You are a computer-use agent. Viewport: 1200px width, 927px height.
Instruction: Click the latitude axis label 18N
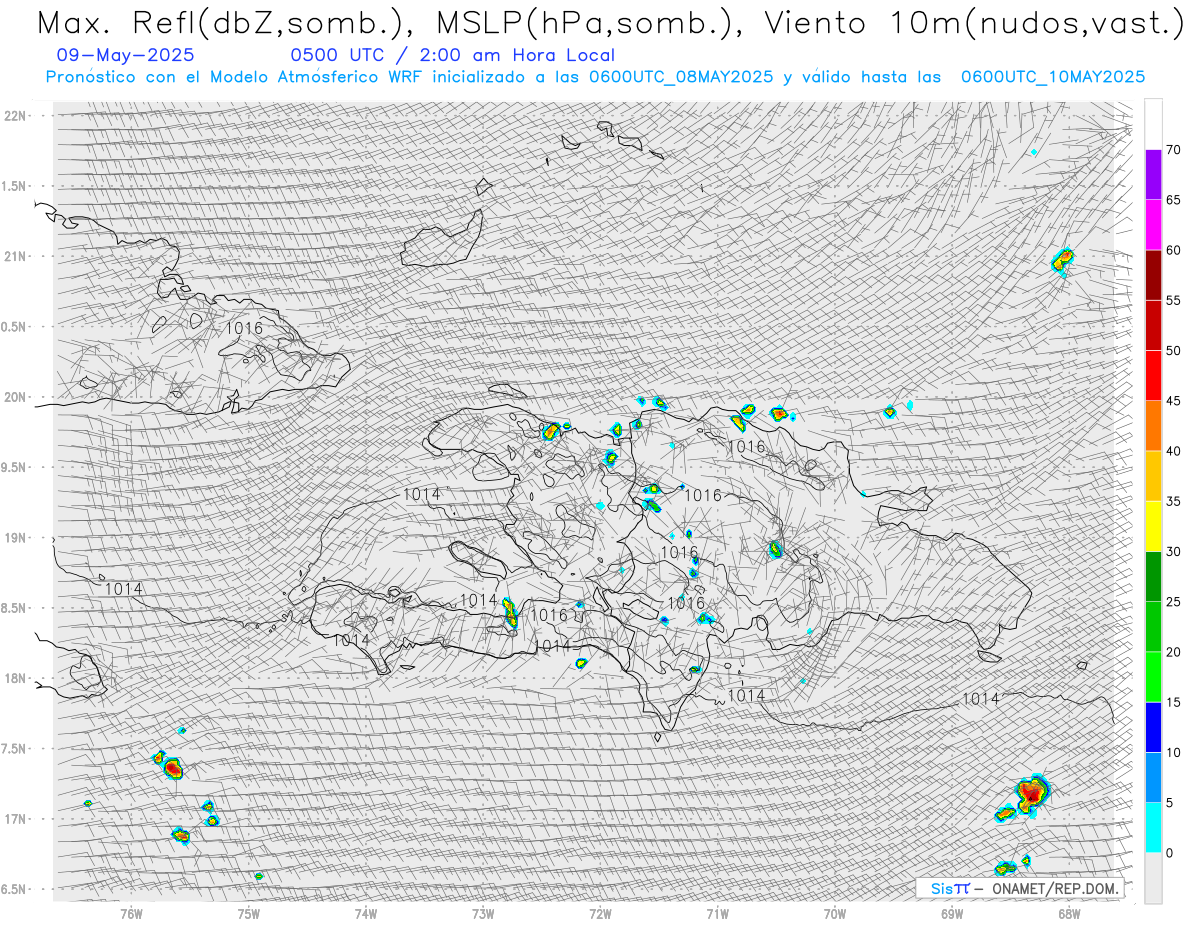pos(16,678)
